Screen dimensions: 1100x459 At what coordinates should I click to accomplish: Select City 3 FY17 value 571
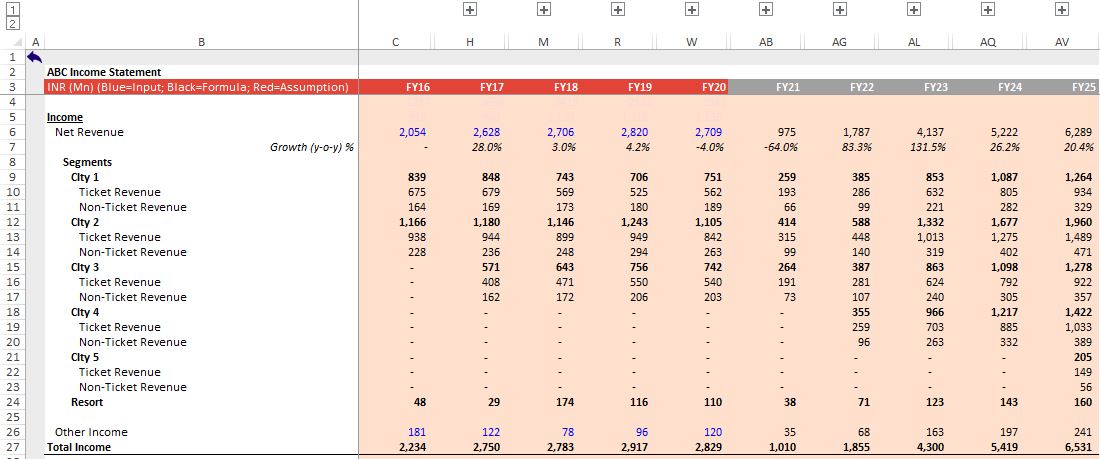[x=490, y=267]
